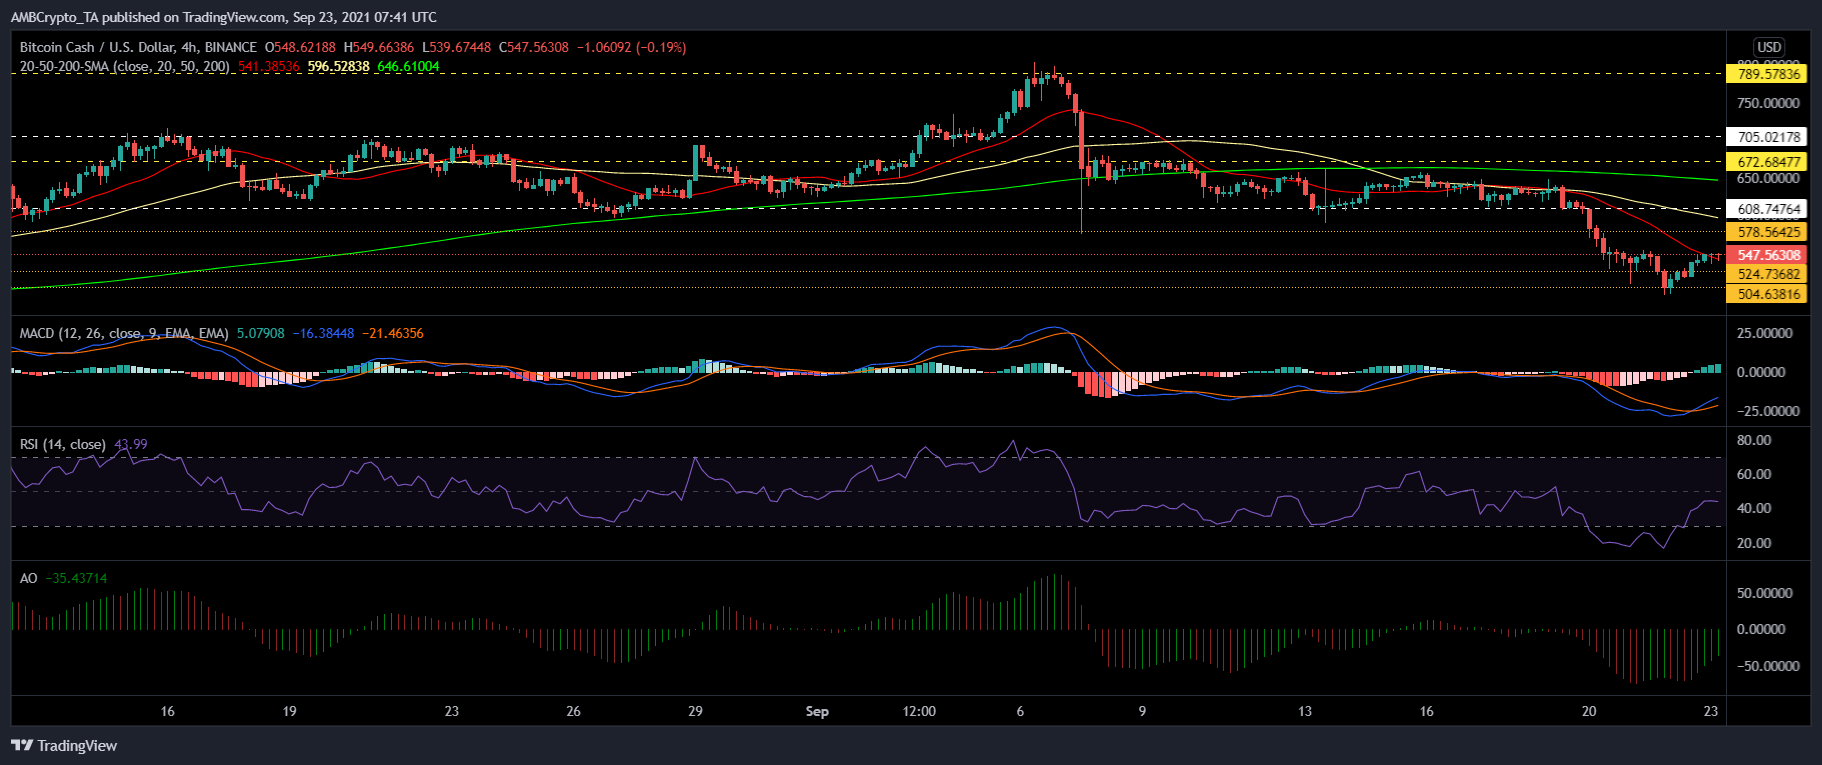Click the 40.00 tick on RSI axis

1754,508
